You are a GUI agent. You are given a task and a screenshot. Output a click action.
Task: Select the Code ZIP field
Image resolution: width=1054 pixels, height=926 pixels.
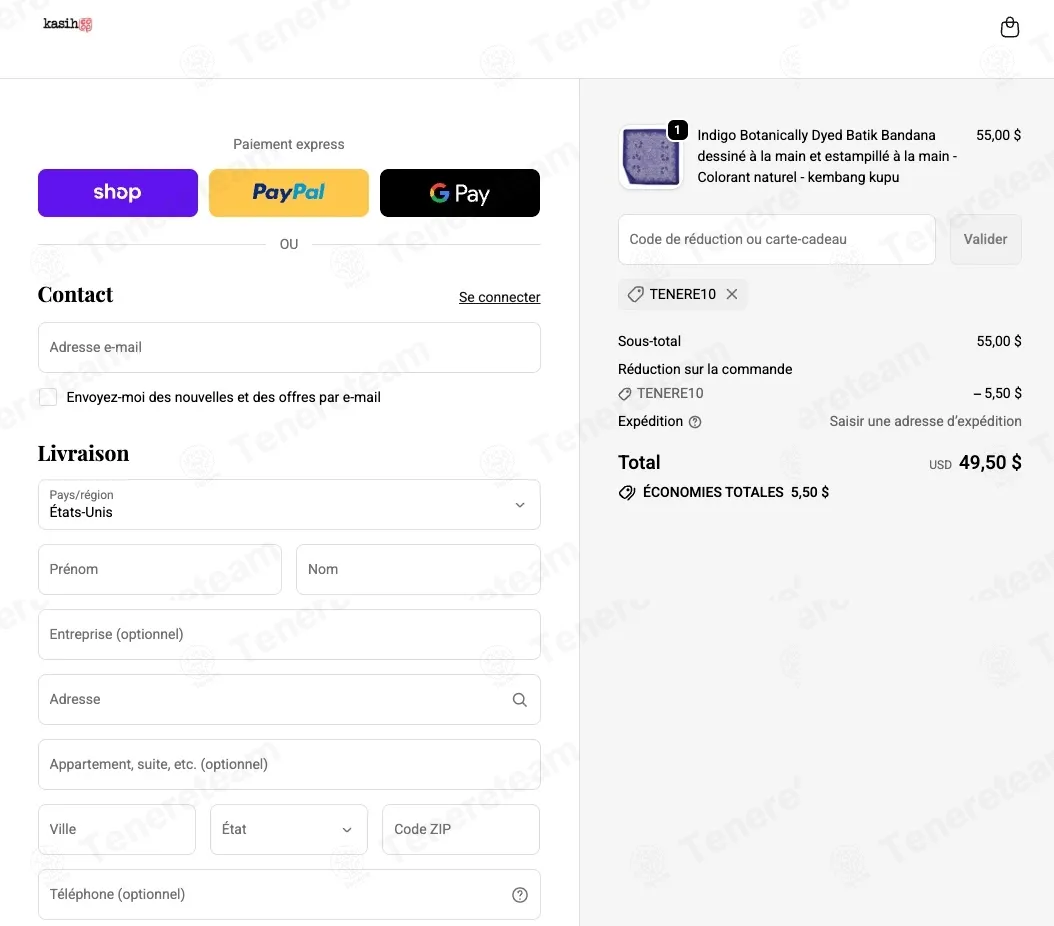pos(461,829)
